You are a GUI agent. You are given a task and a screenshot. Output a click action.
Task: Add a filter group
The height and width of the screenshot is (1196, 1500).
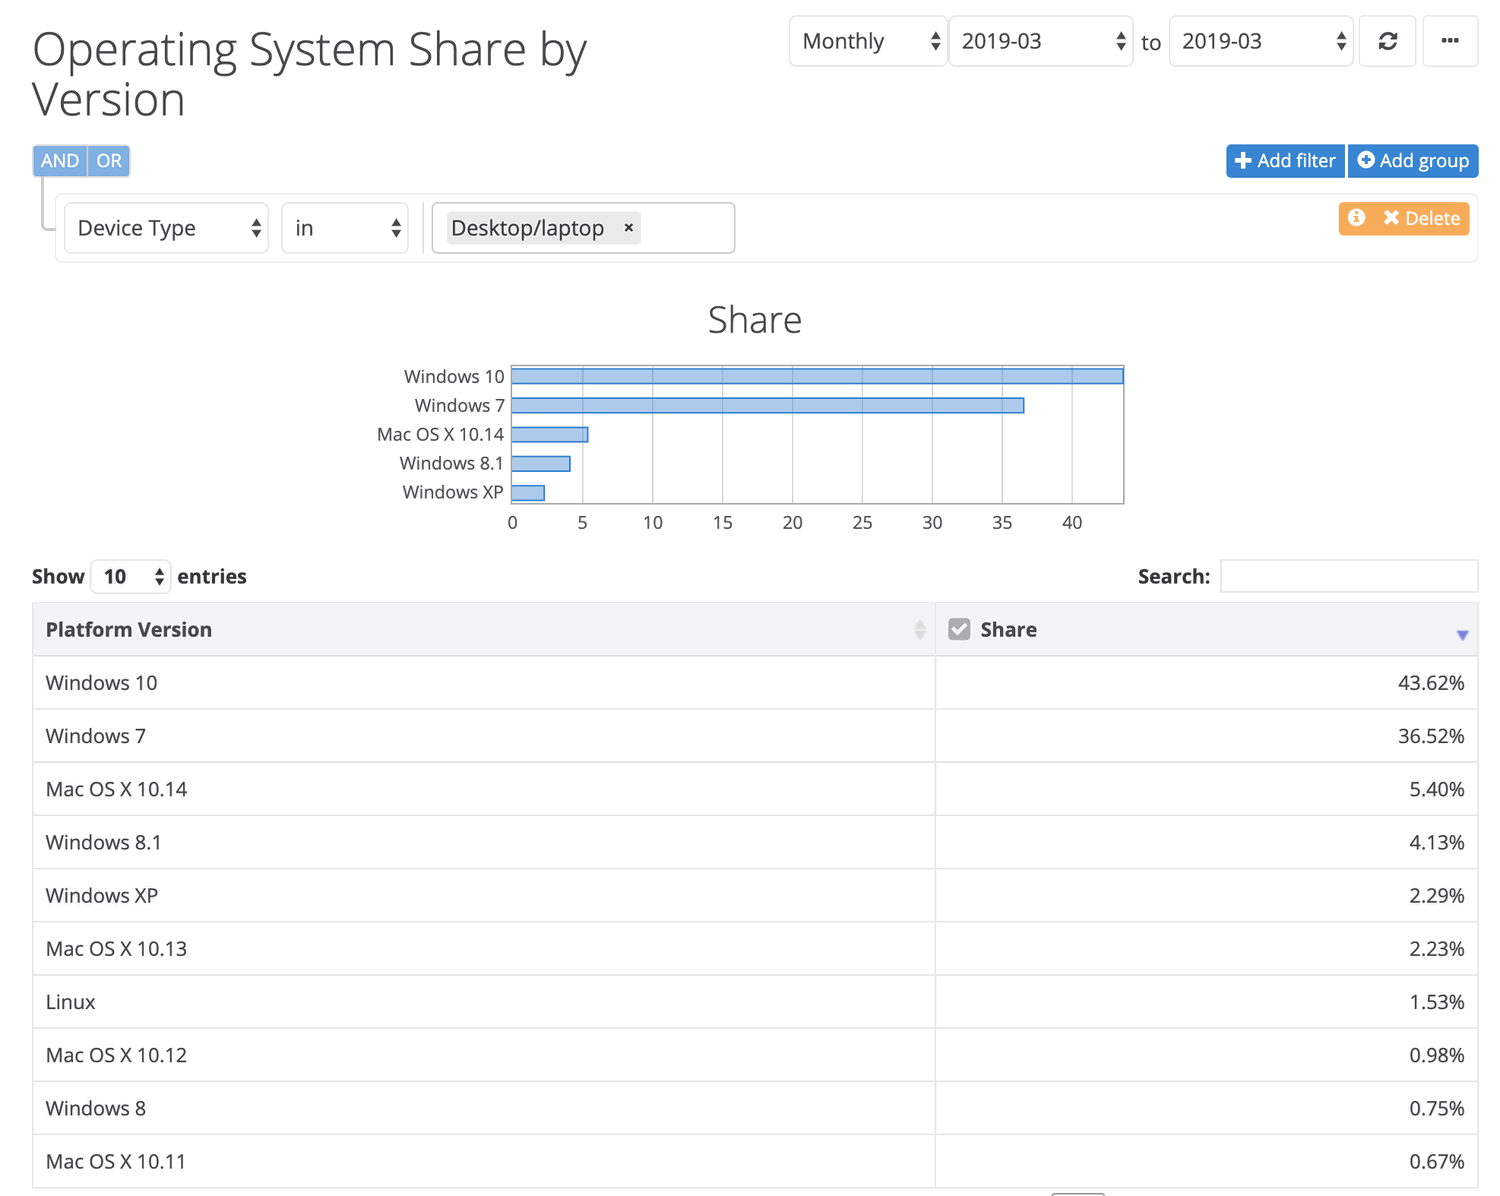pyautogui.click(x=1413, y=160)
